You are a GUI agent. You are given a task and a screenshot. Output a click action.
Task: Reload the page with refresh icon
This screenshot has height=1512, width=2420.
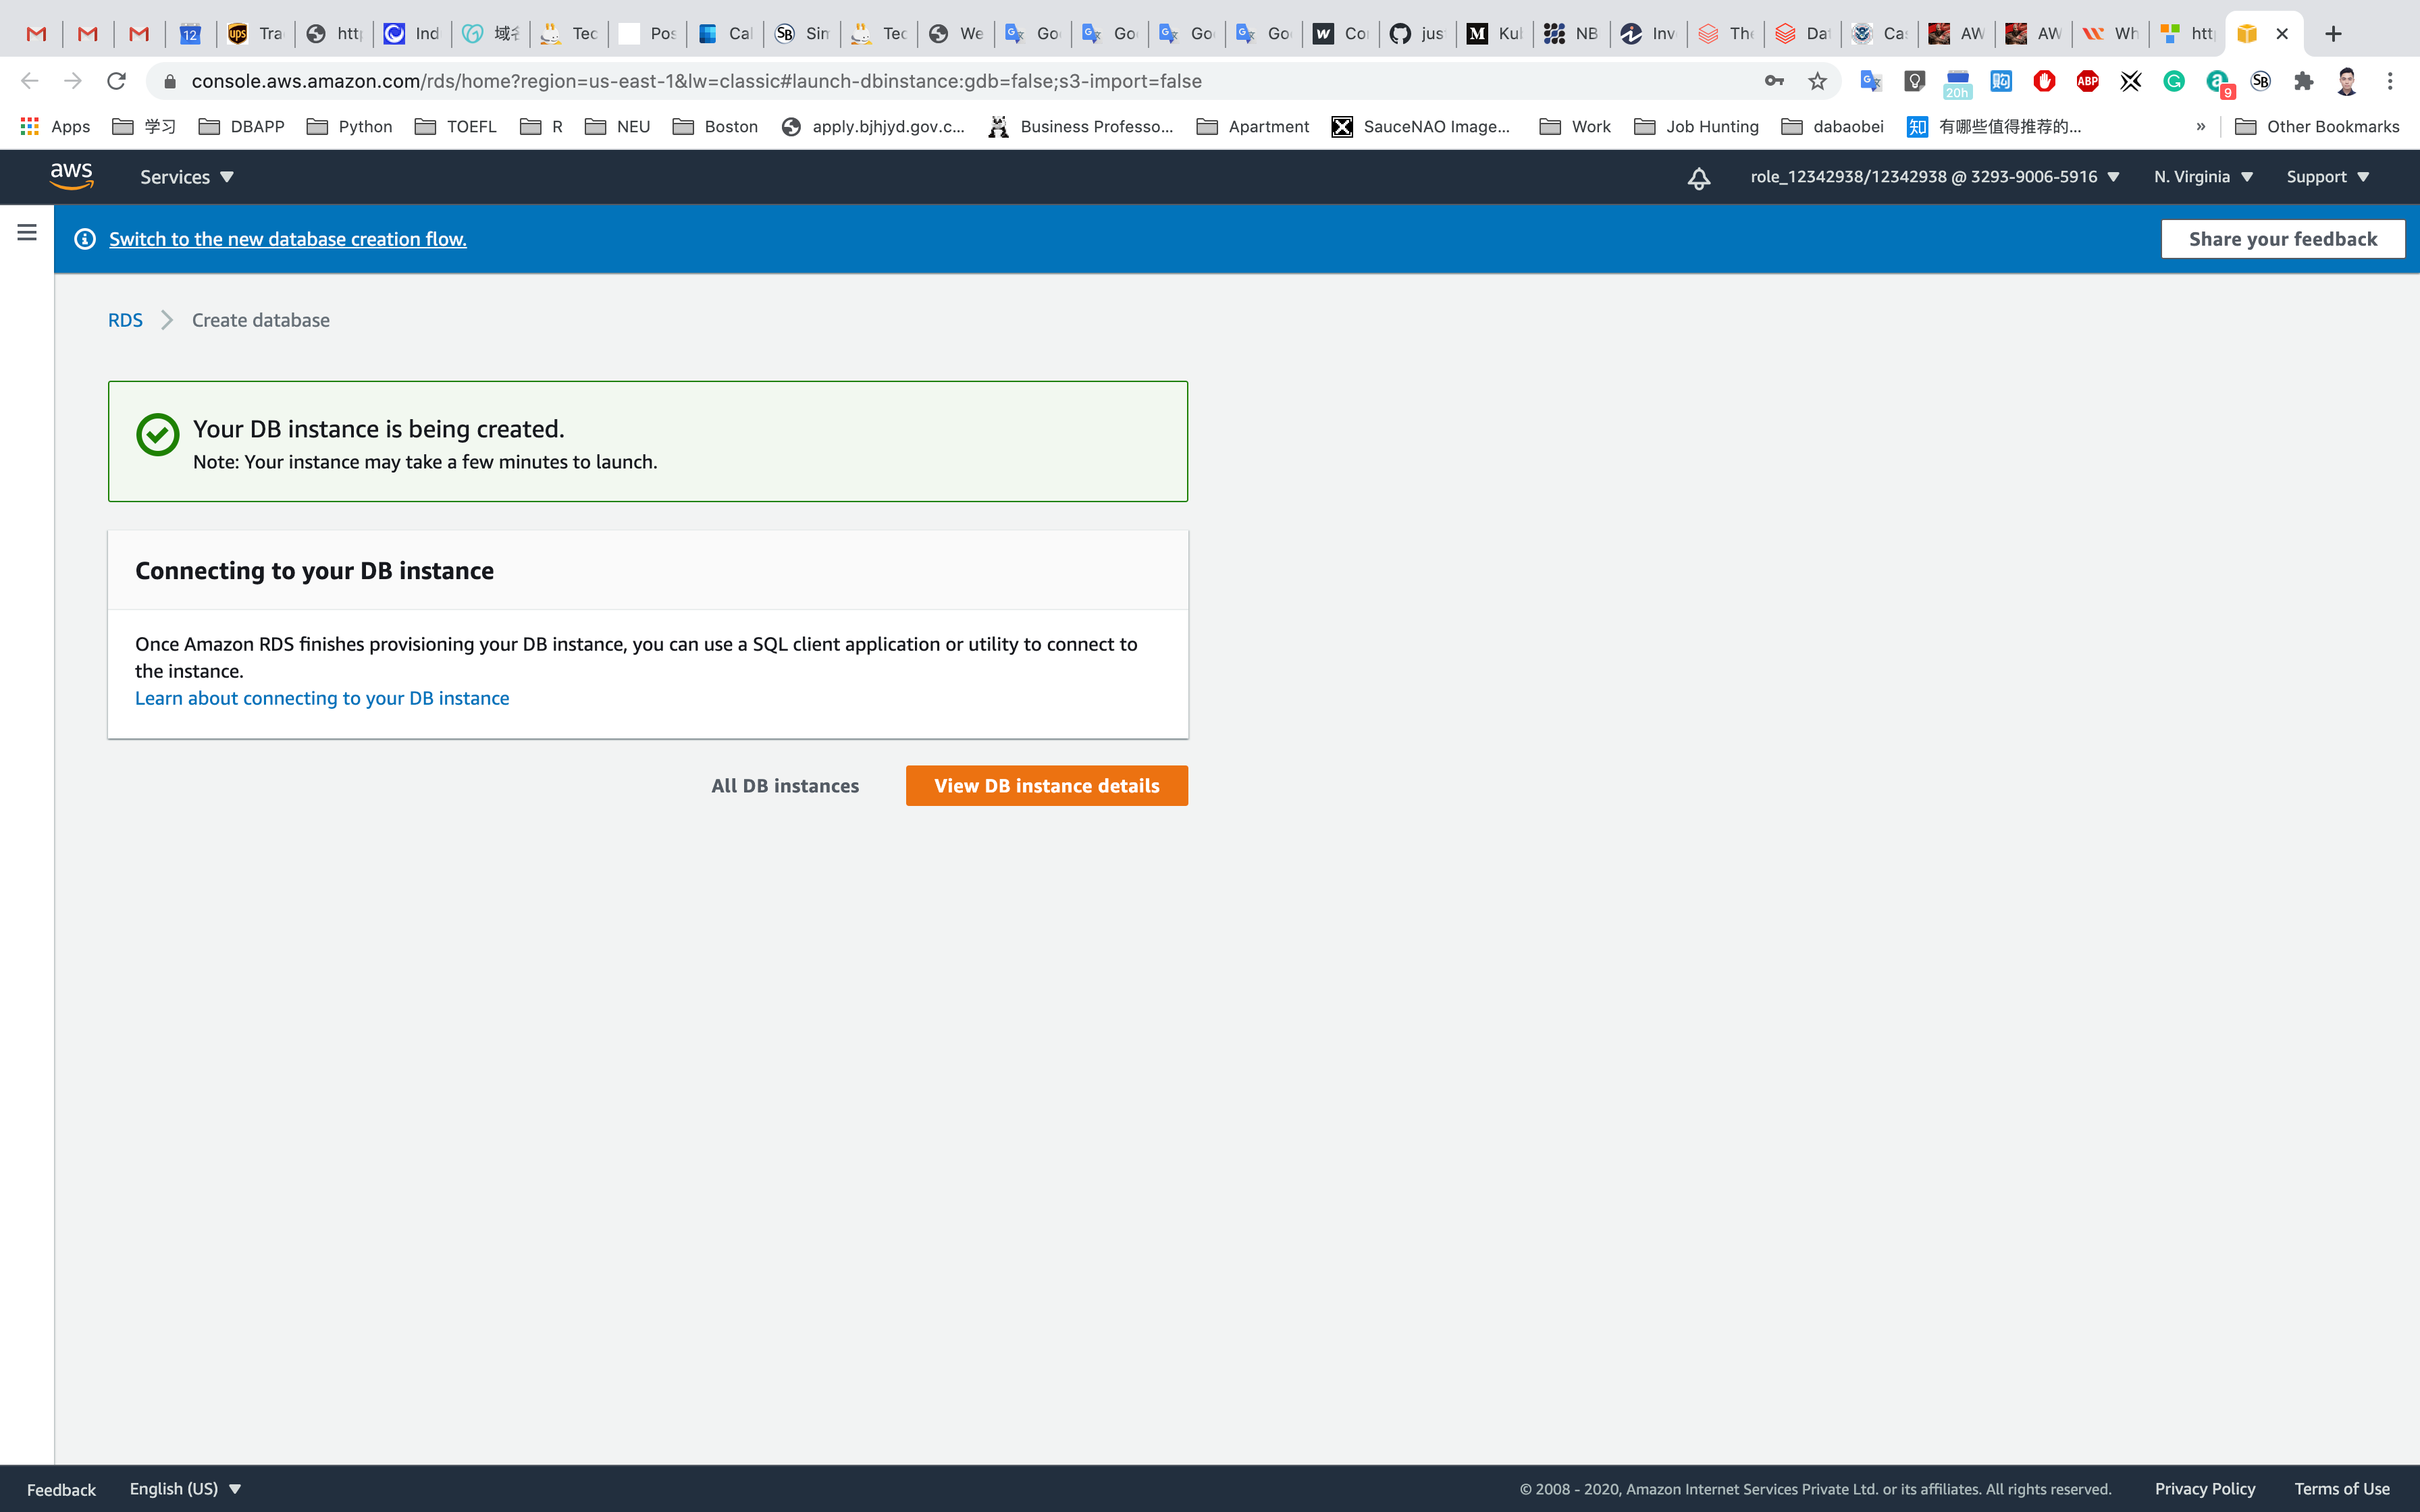click(116, 81)
